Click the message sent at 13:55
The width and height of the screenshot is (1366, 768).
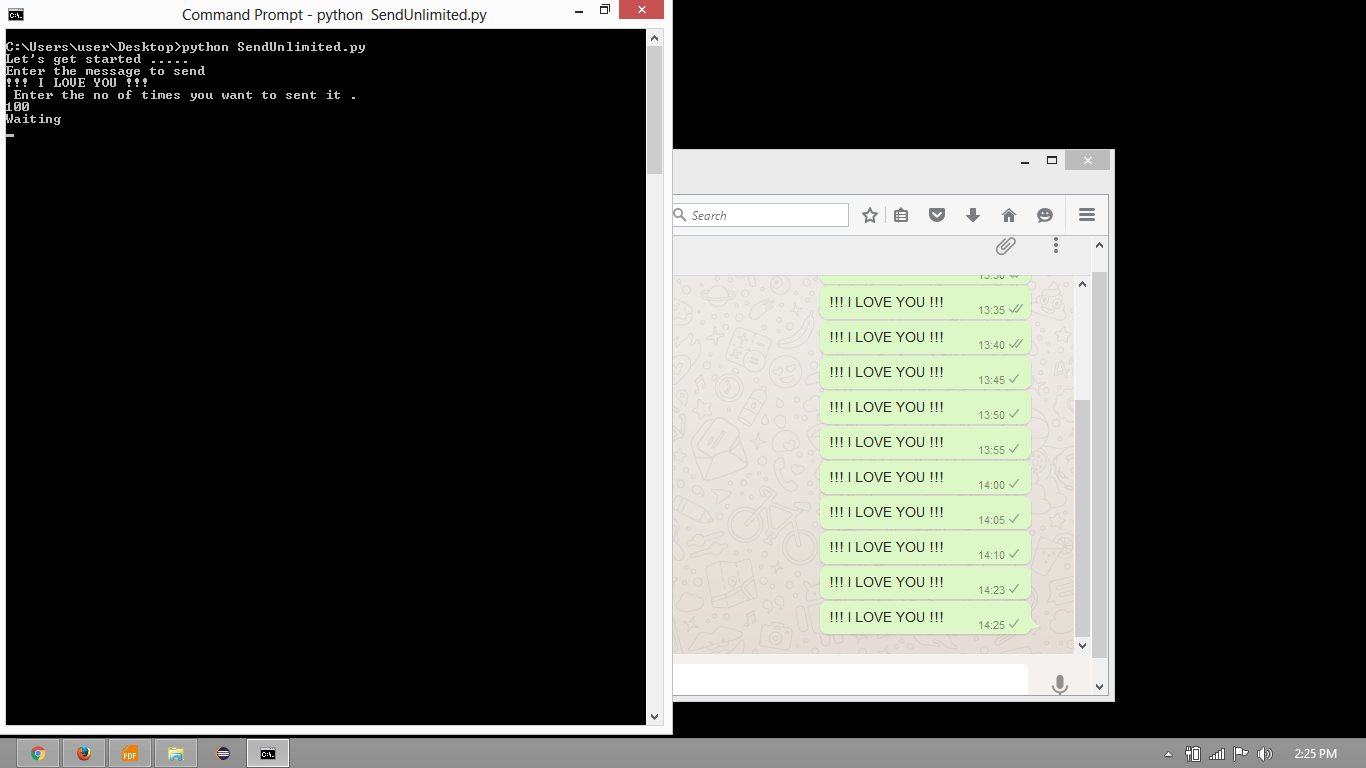tap(925, 443)
